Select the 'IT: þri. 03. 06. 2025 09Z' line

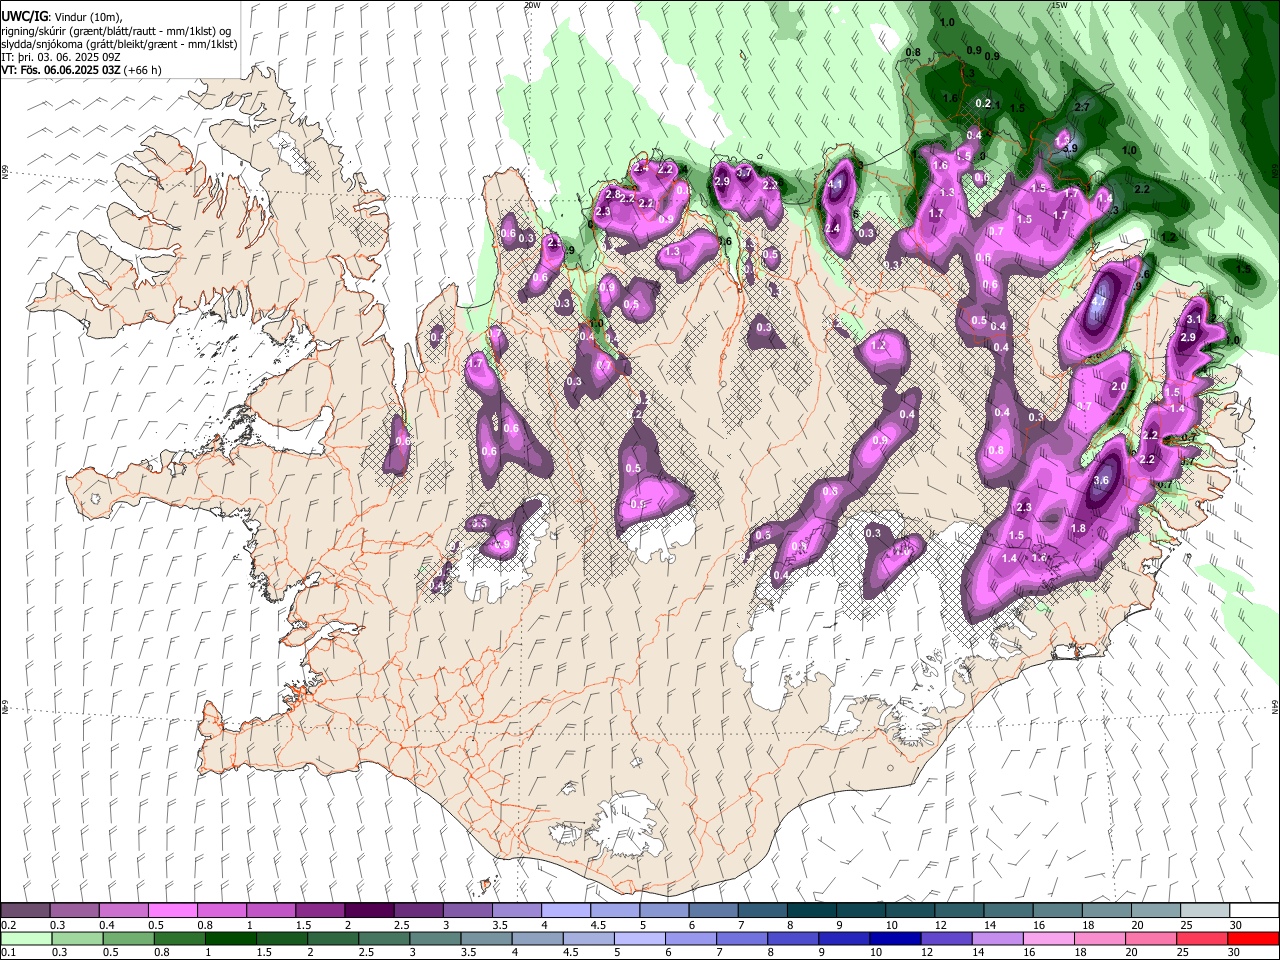click(x=59, y=57)
